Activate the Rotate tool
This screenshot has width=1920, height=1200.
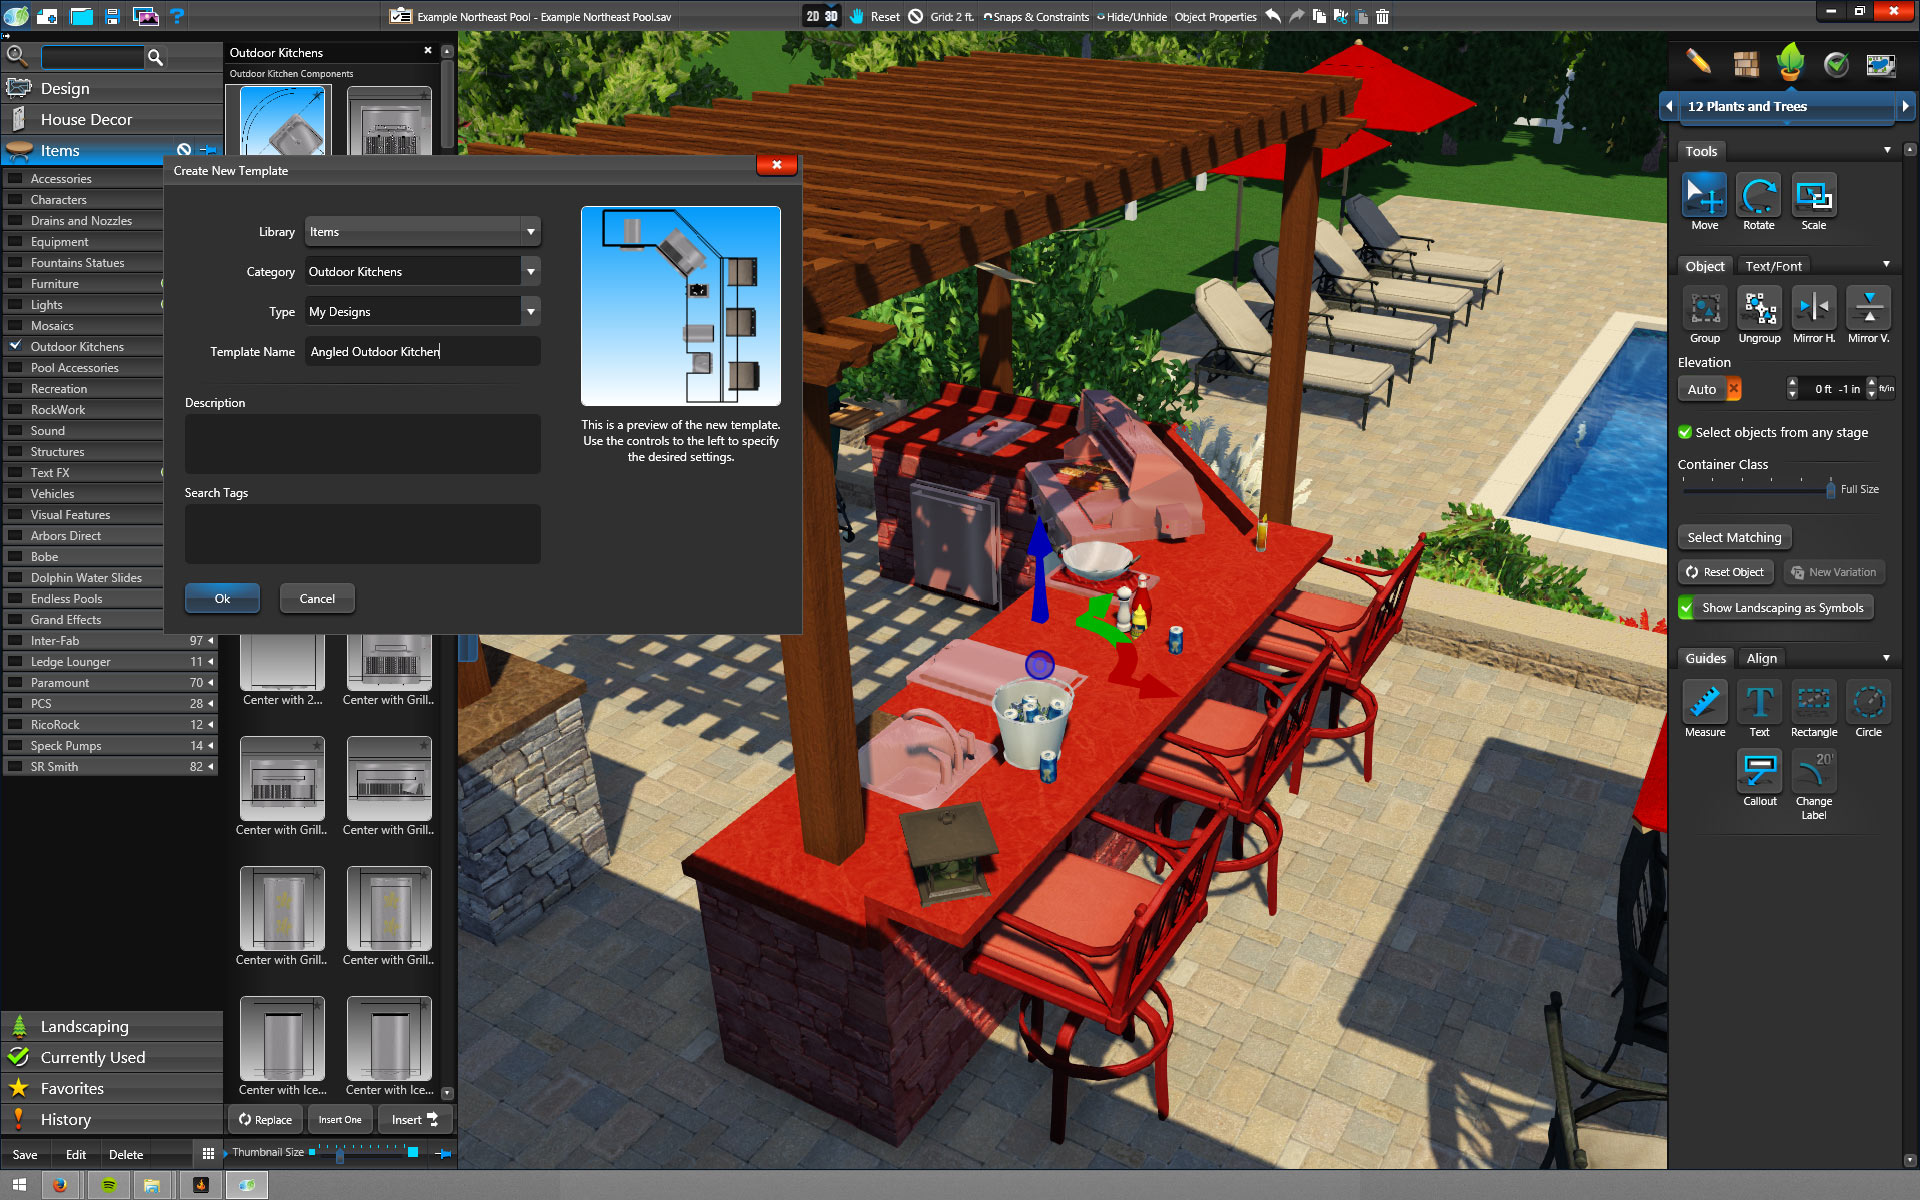coord(1758,197)
